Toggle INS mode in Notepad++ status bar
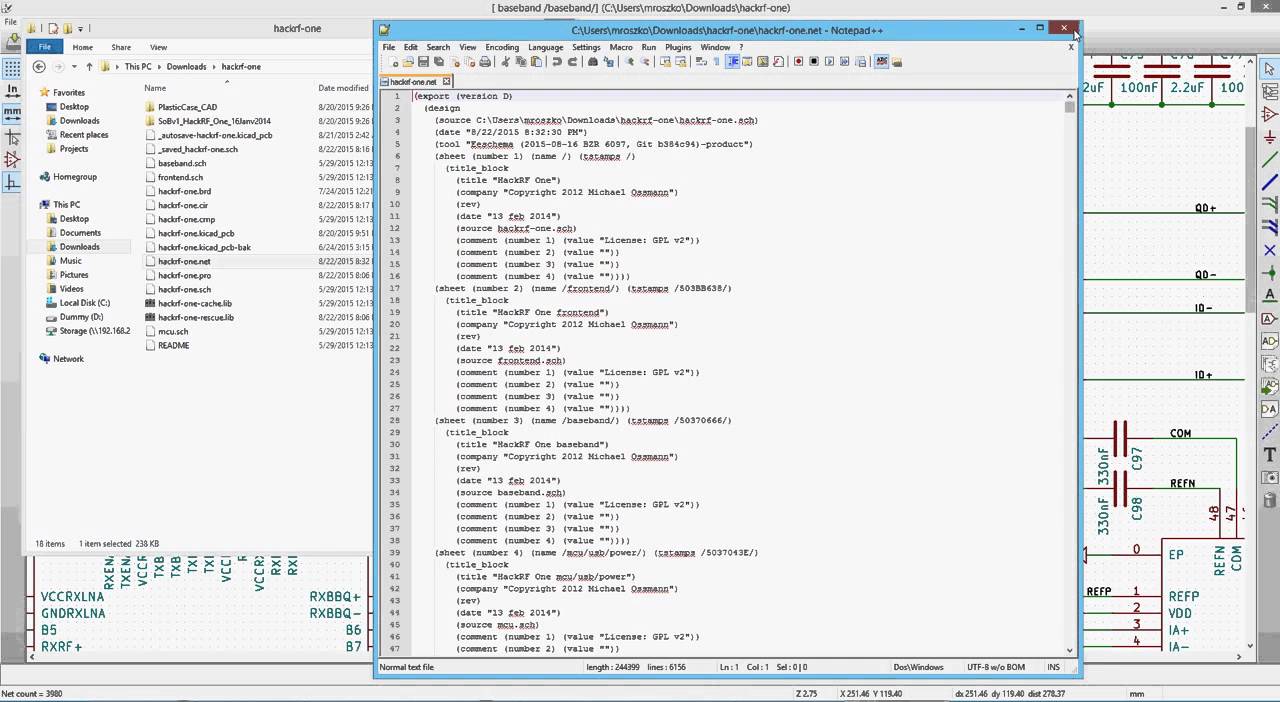The width and height of the screenshot is (1280, 702). (1053, 667)
